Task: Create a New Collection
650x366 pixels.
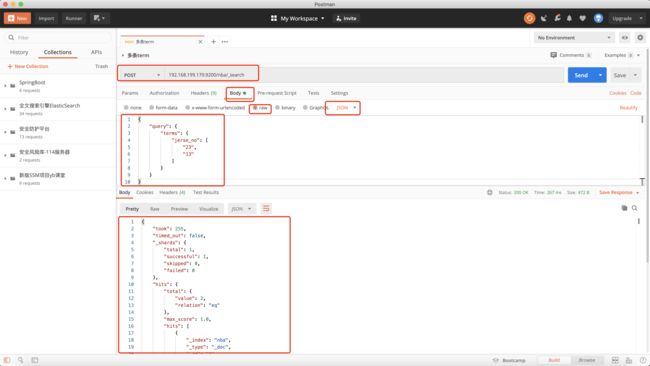Action: (x=28, y=66)
